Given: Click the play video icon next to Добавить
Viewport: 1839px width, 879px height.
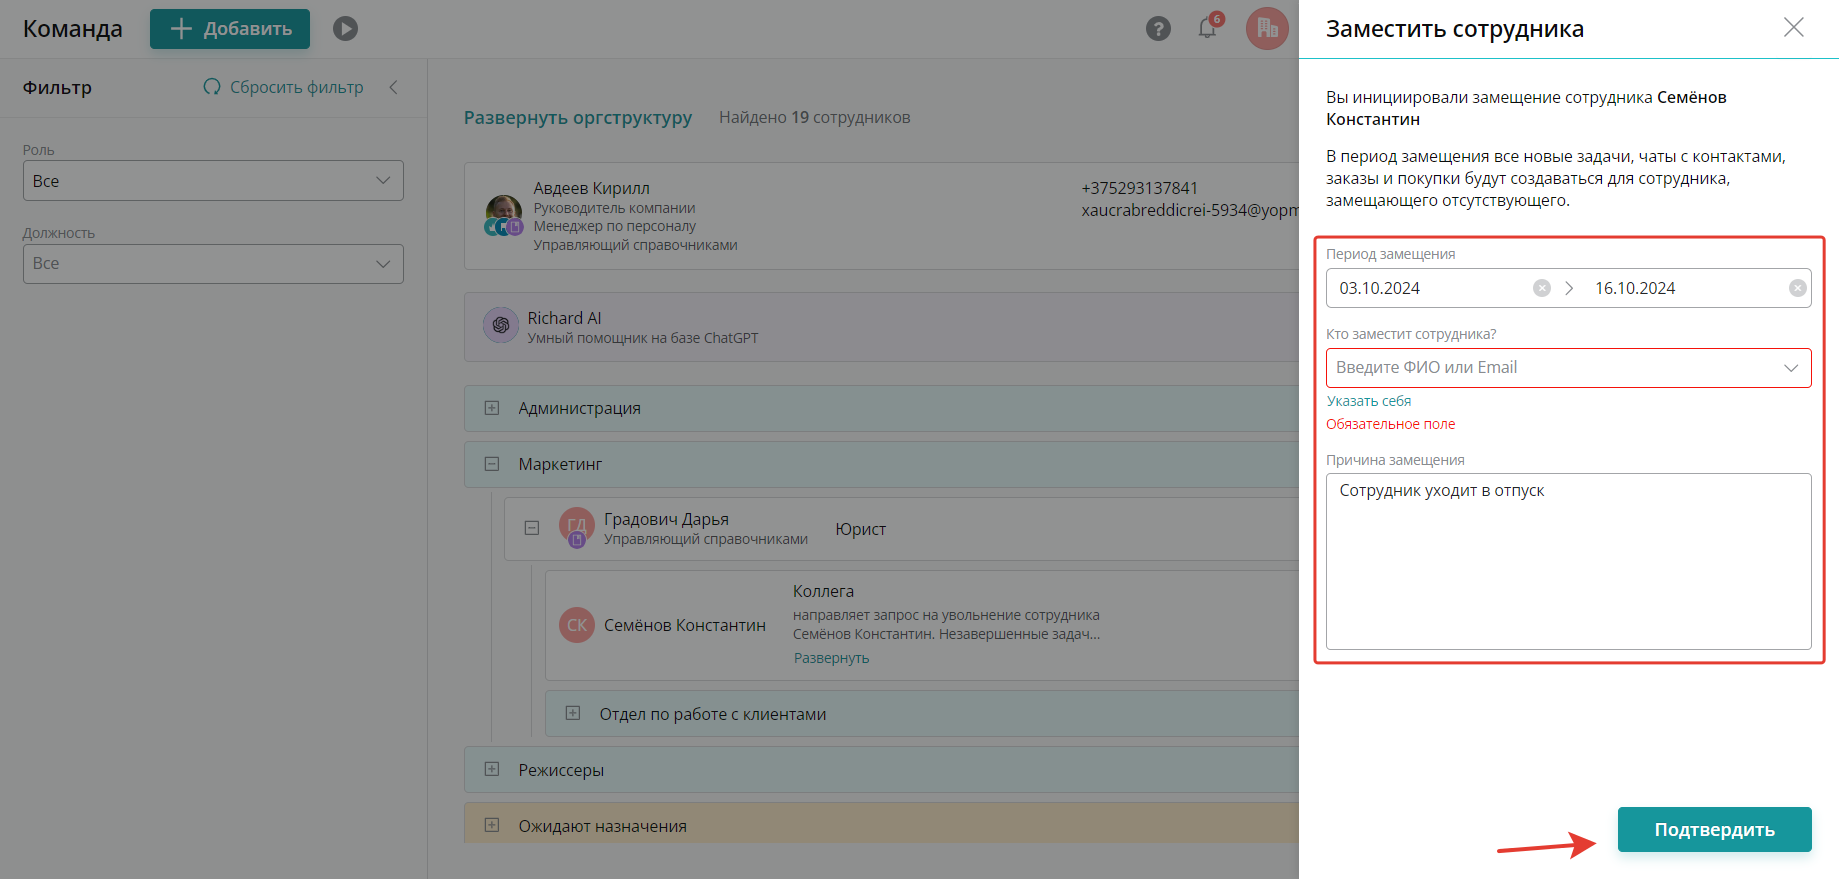Looking at the screenshot, I should pos(345,29).
